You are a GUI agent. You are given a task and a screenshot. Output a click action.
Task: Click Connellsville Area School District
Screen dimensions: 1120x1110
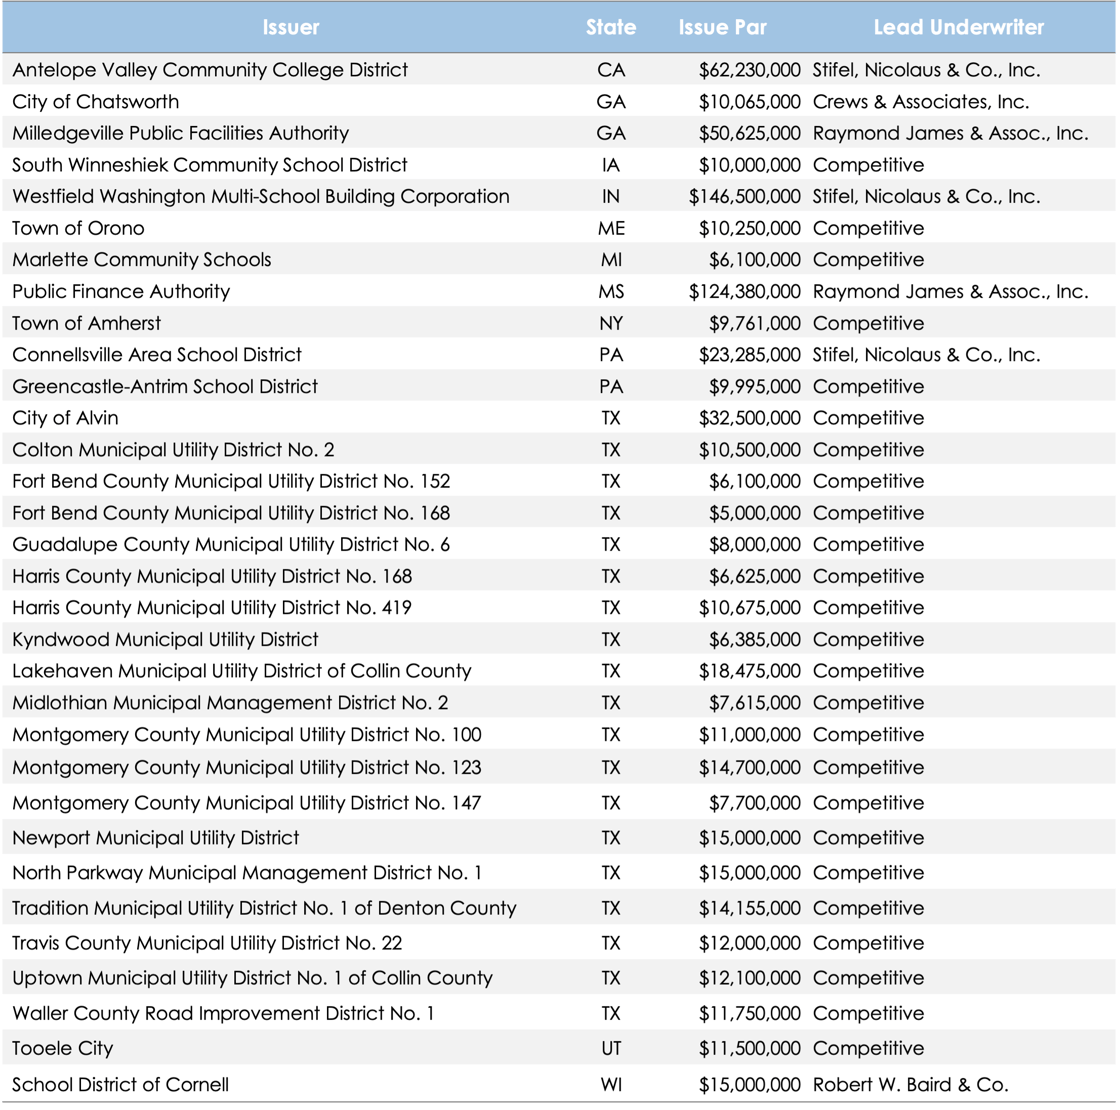point(157,354)
